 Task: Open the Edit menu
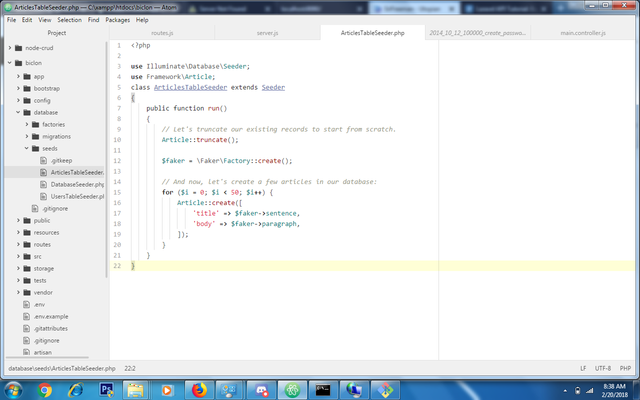(27, 20)
